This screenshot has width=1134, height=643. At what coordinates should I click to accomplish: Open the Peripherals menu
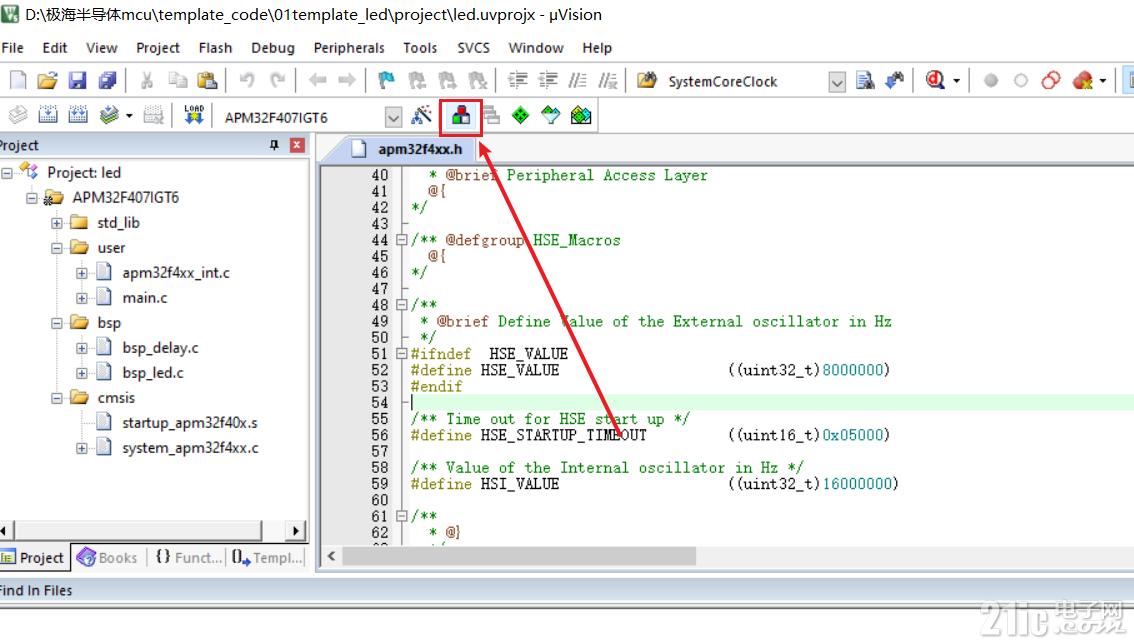pos(349,48)
